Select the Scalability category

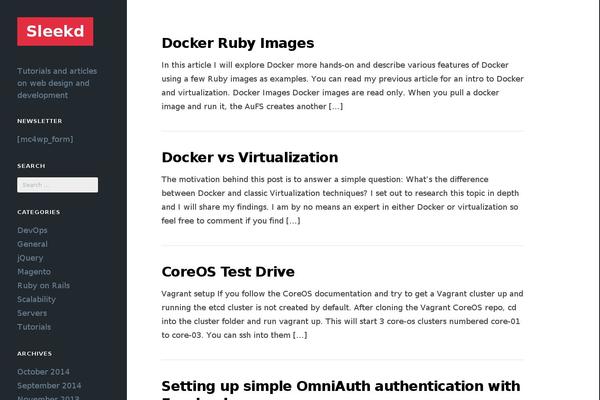[36, 299]
